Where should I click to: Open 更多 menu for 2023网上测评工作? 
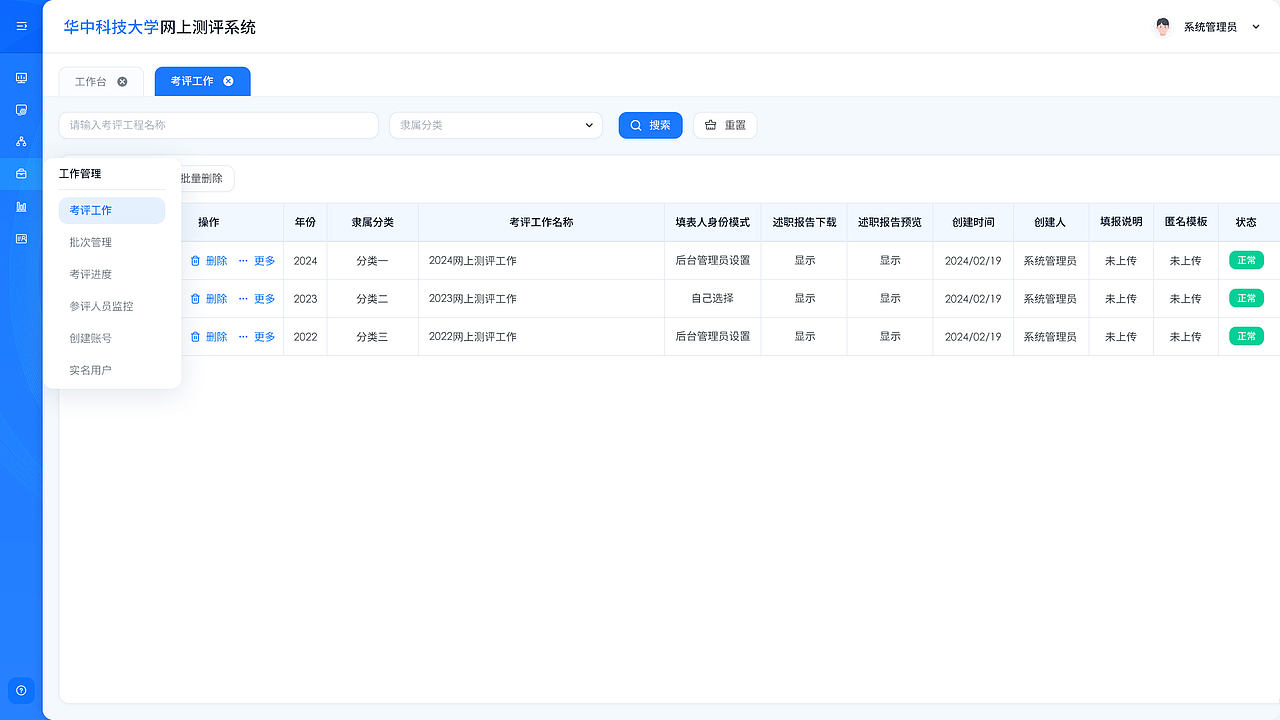point(257,299)
